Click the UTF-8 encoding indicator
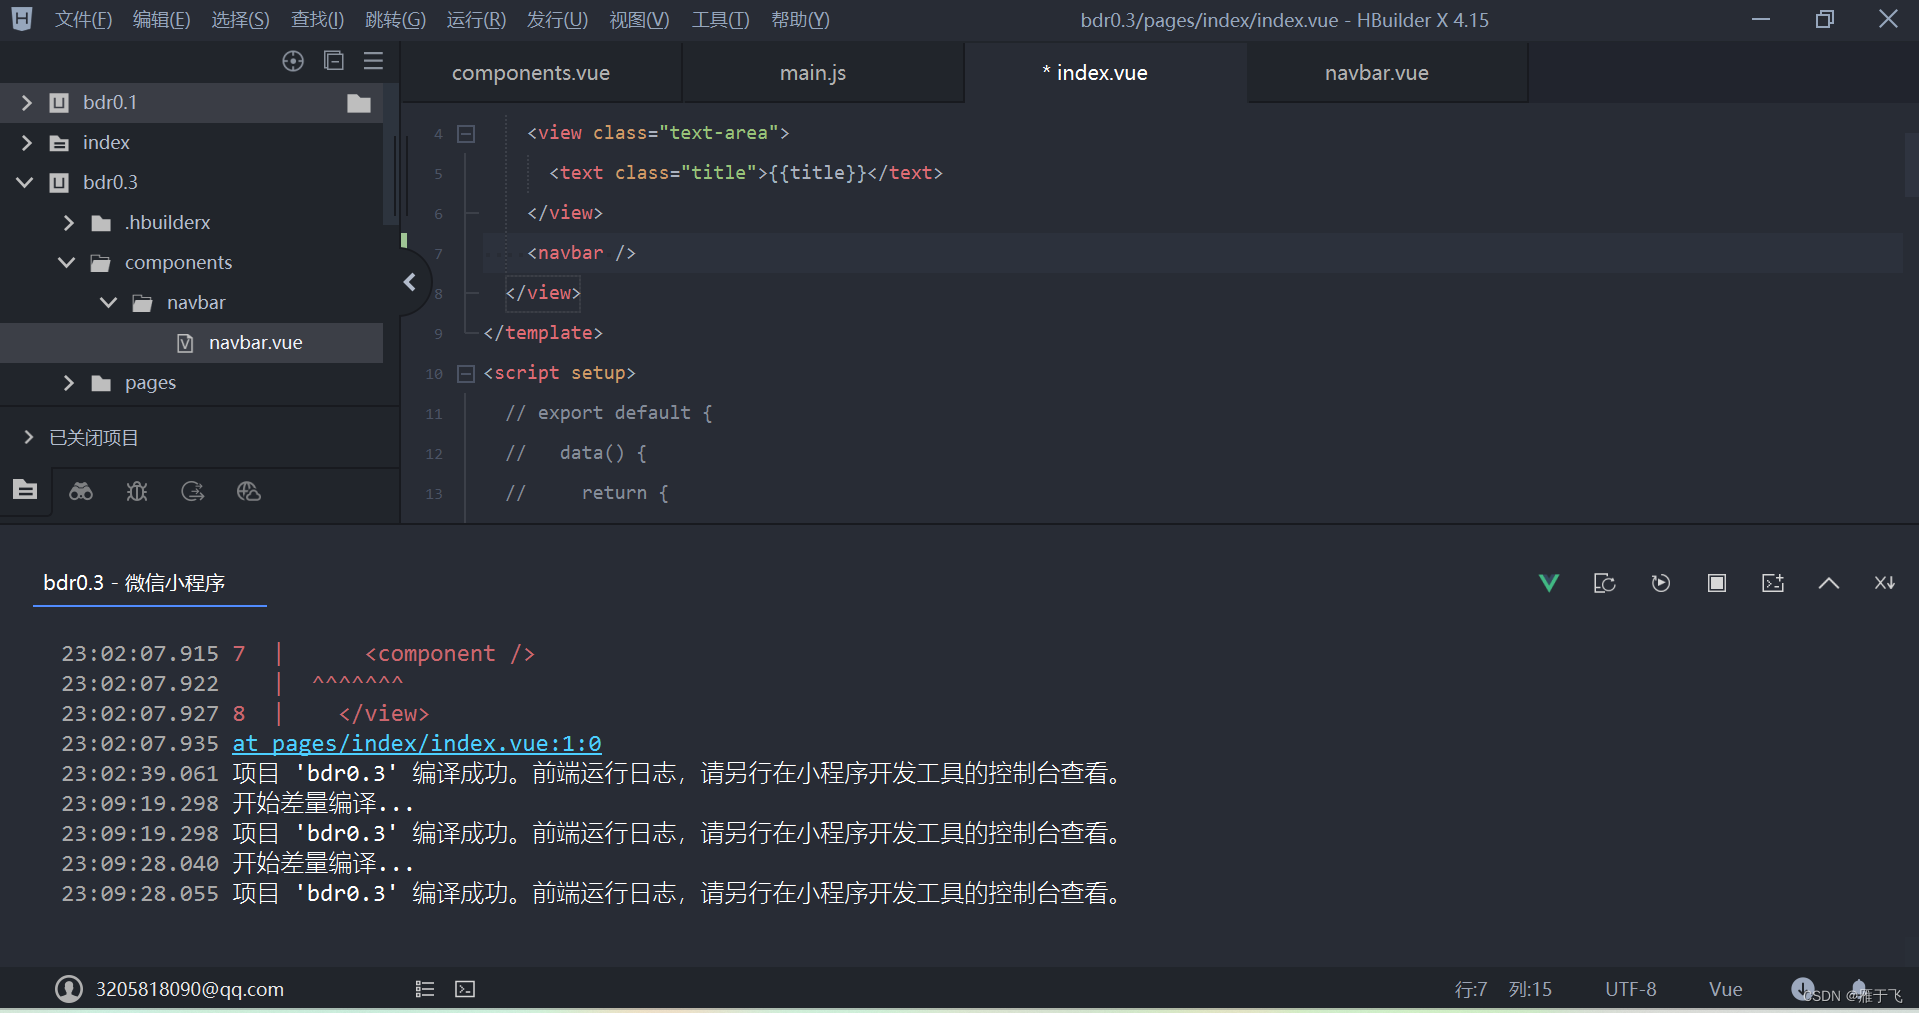This screenshot has height=1013, width=1919. coord(1631,989)
